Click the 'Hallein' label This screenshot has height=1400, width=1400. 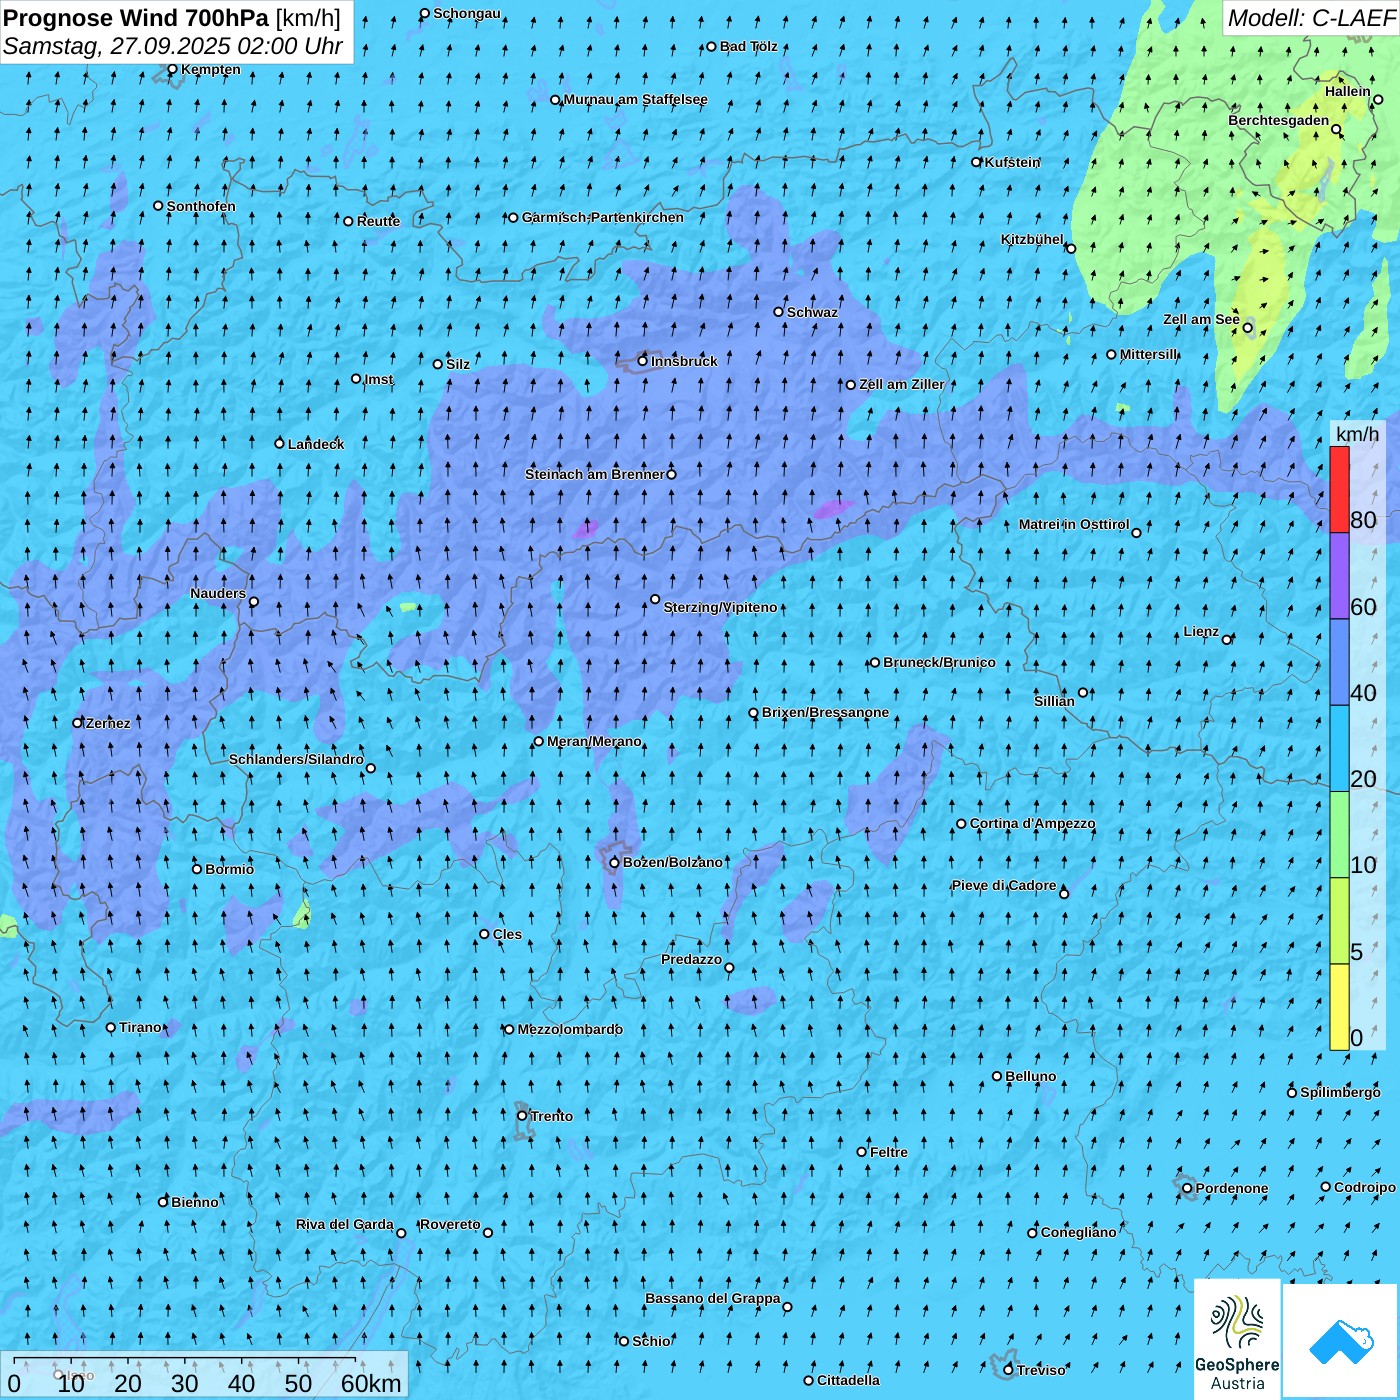(1348, 91)
